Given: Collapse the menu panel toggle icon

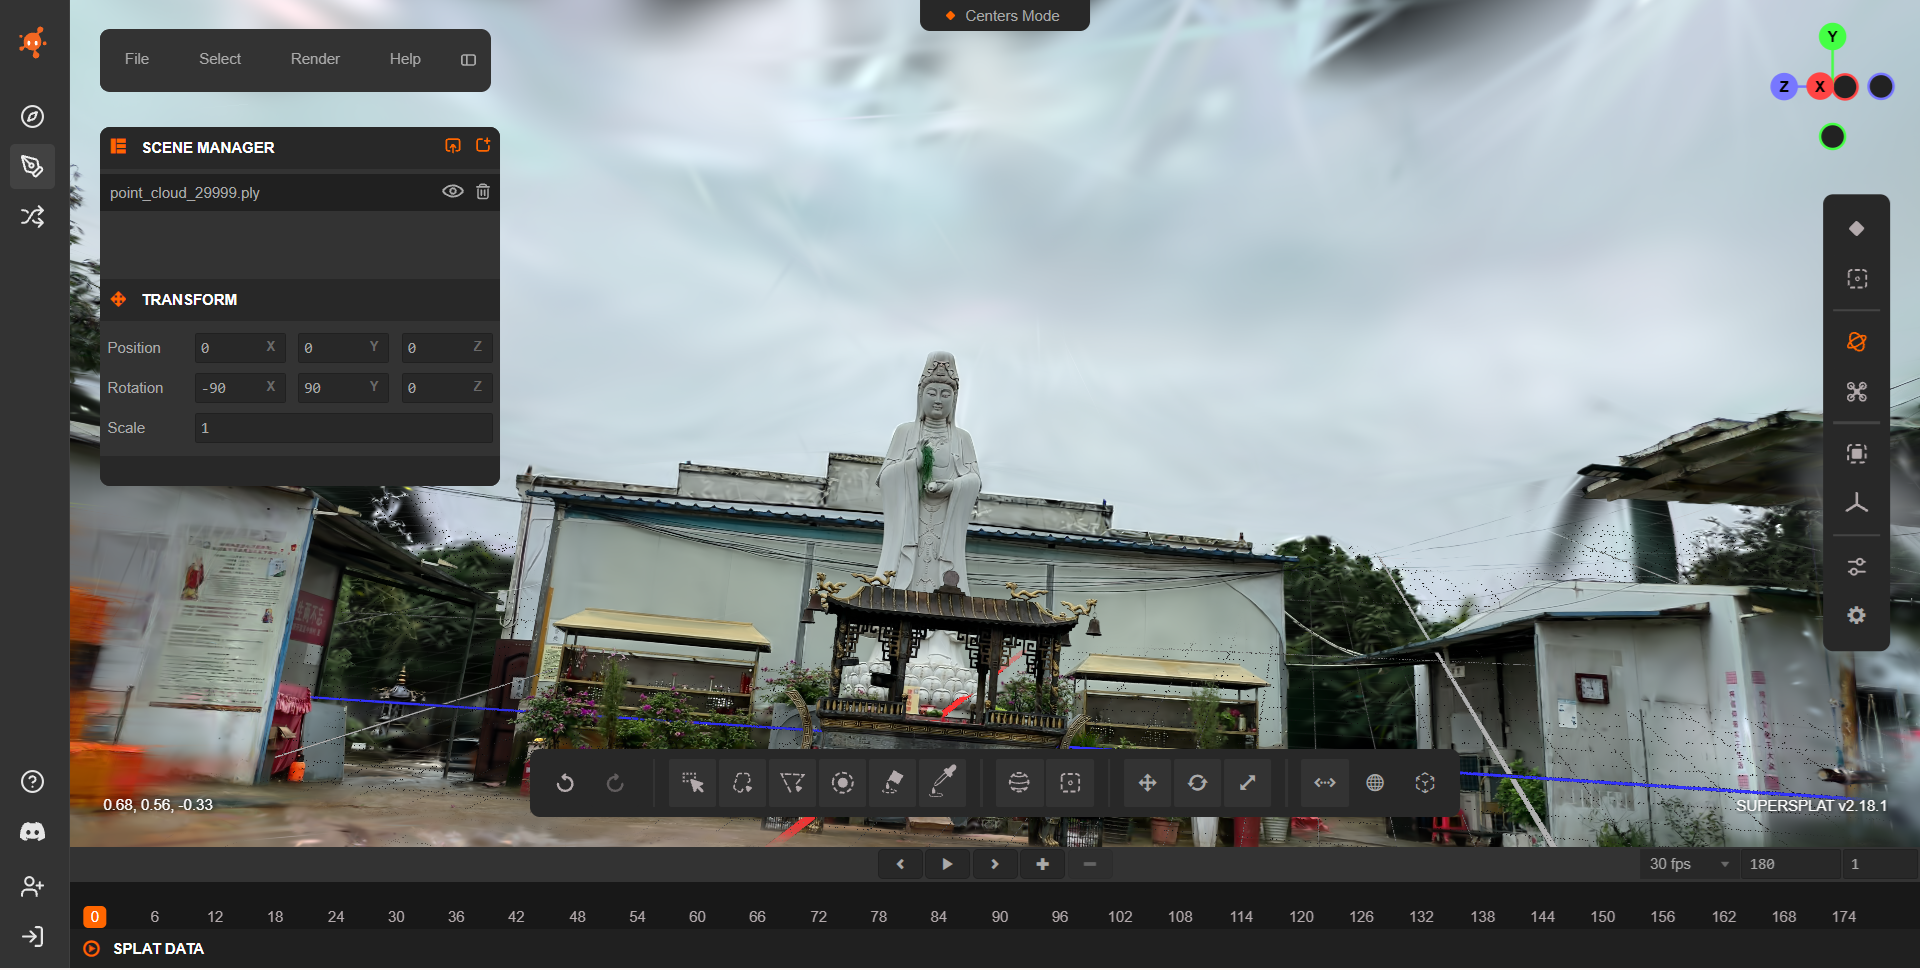Looking at the screenshot, I should pyautogui.click(x=468, y=60).
